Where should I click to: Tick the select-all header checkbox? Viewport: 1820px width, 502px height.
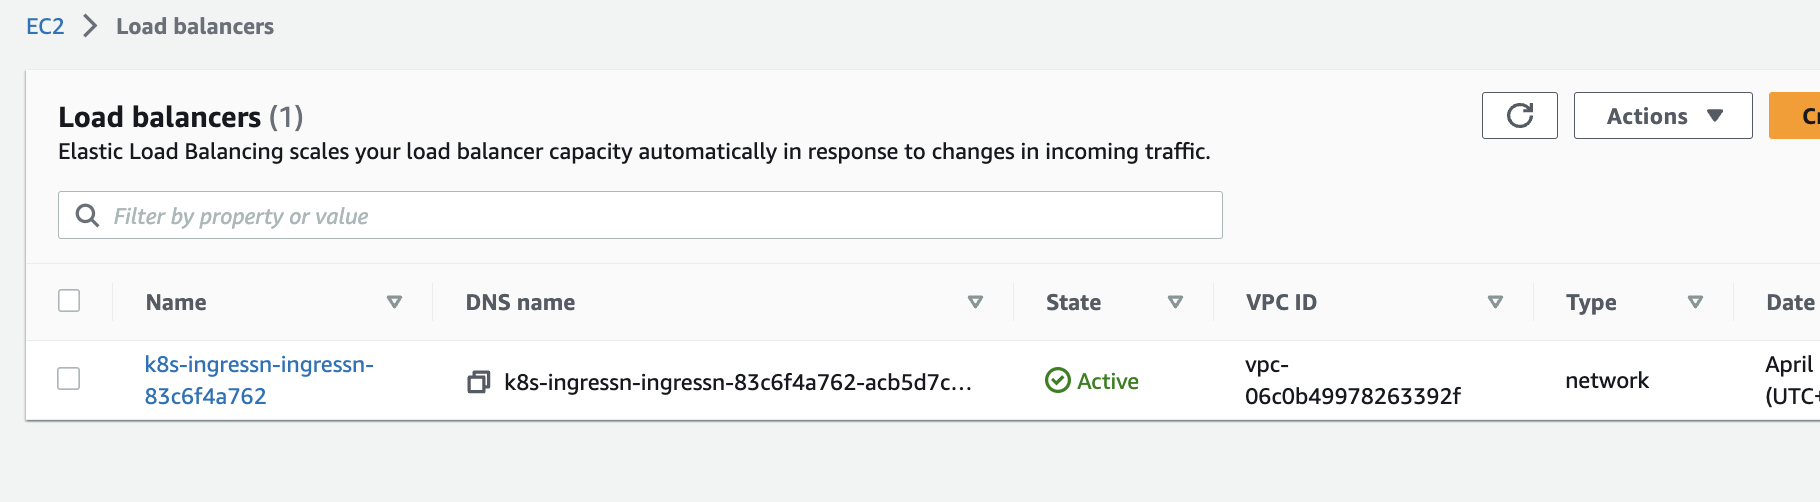[x=69, y=301]
